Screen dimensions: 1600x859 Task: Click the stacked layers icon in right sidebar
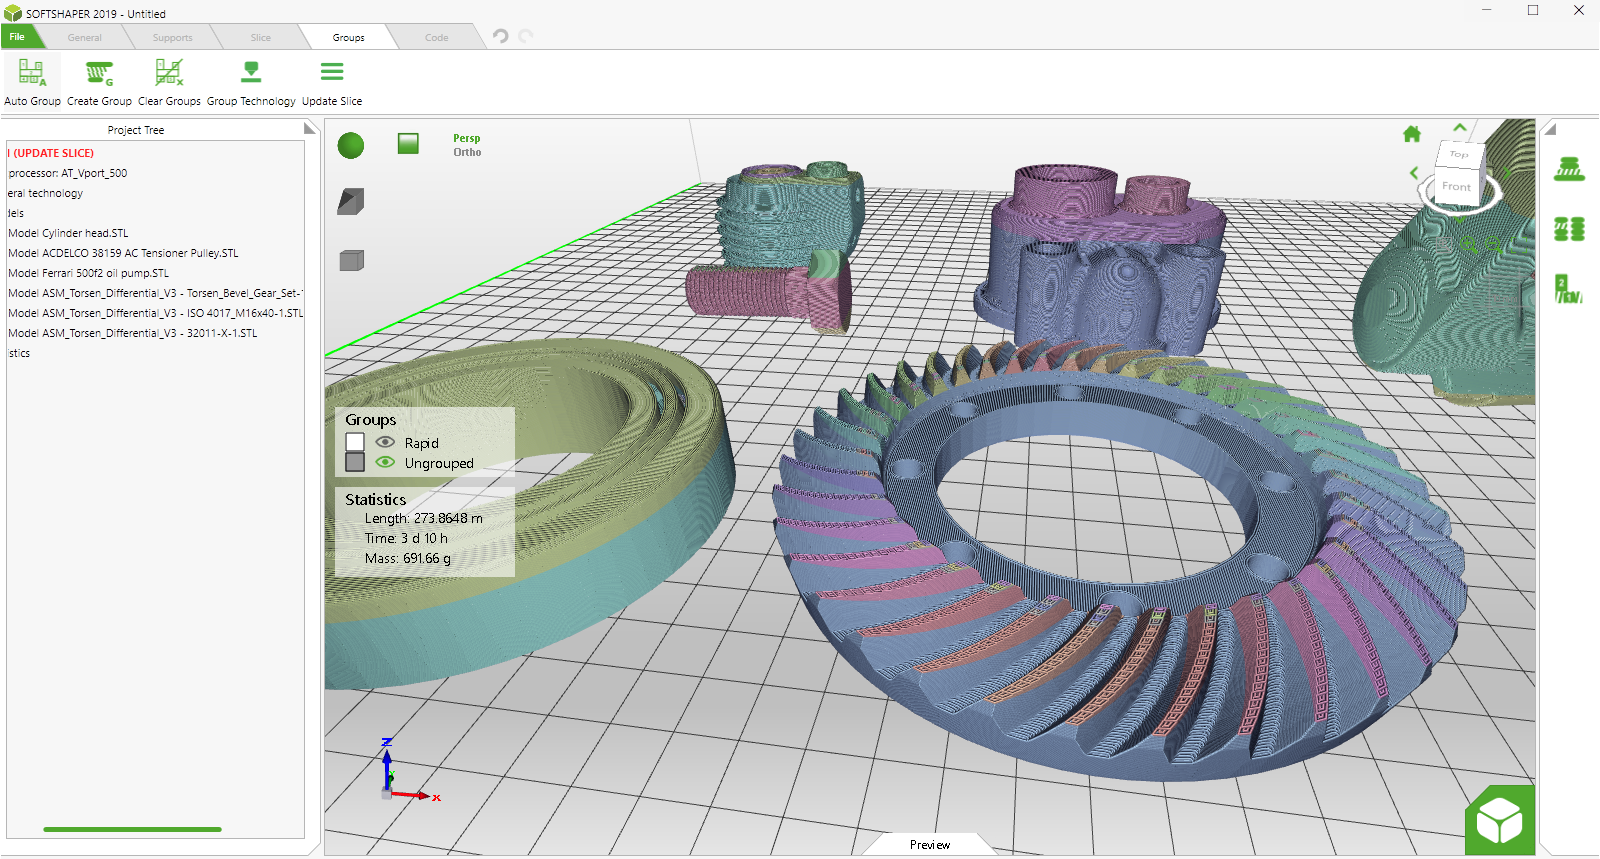[x=1569, y=169]
